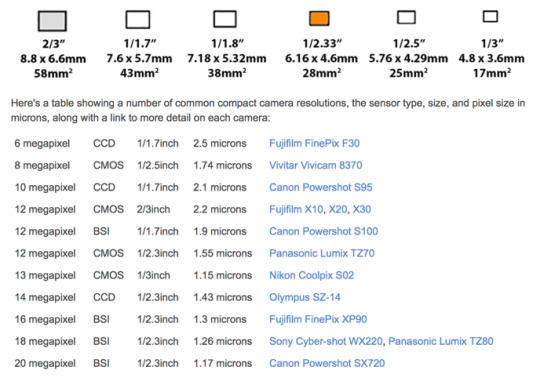Open the Vivitar Vivicam 8370 link

(316, 165)
